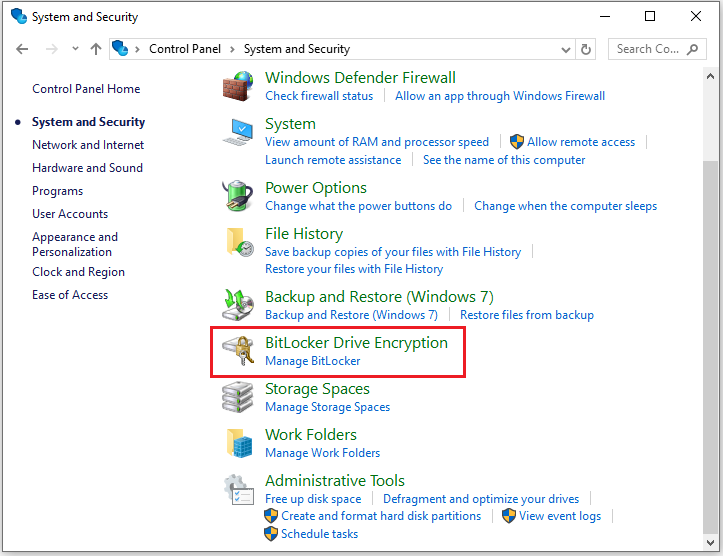The image size is (723, 556).
Task: Click Manage Work Folders
Action: point(323,453)
